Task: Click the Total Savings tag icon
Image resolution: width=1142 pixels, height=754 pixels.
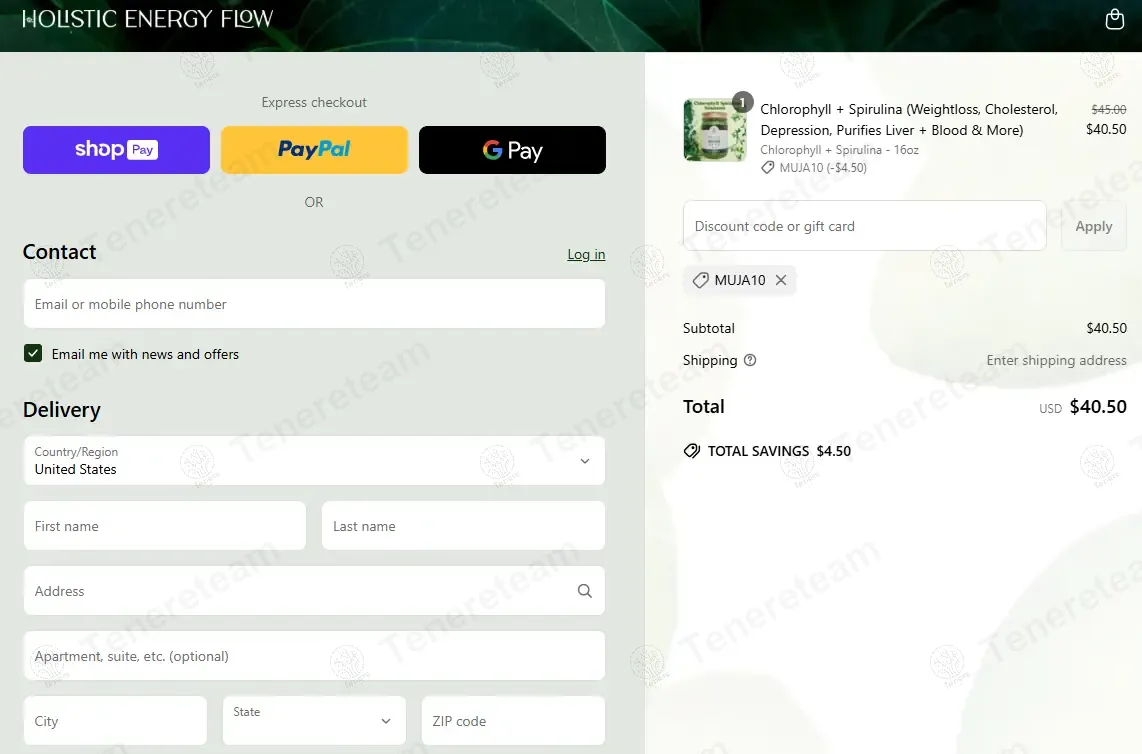Action: 692,451
